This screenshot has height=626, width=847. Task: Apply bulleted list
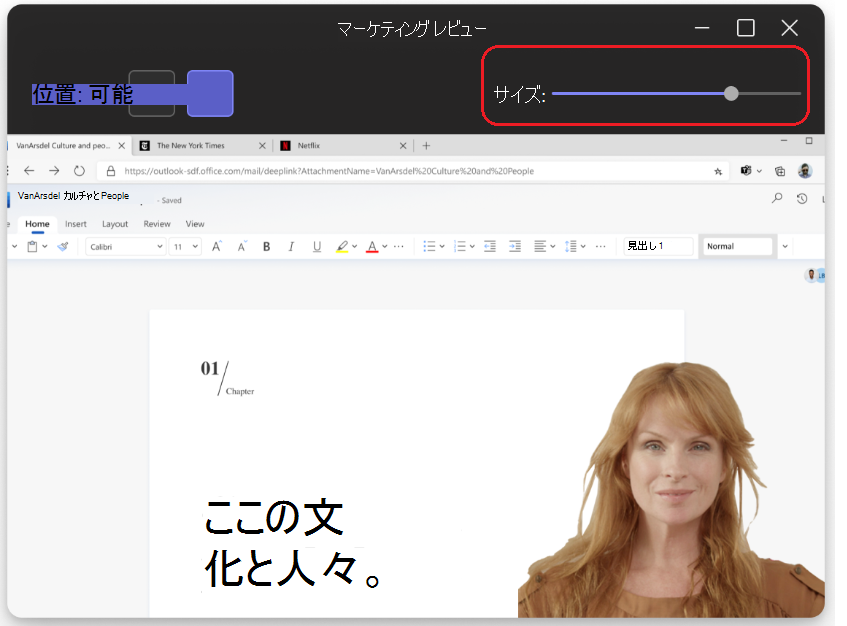coord(429,246)
